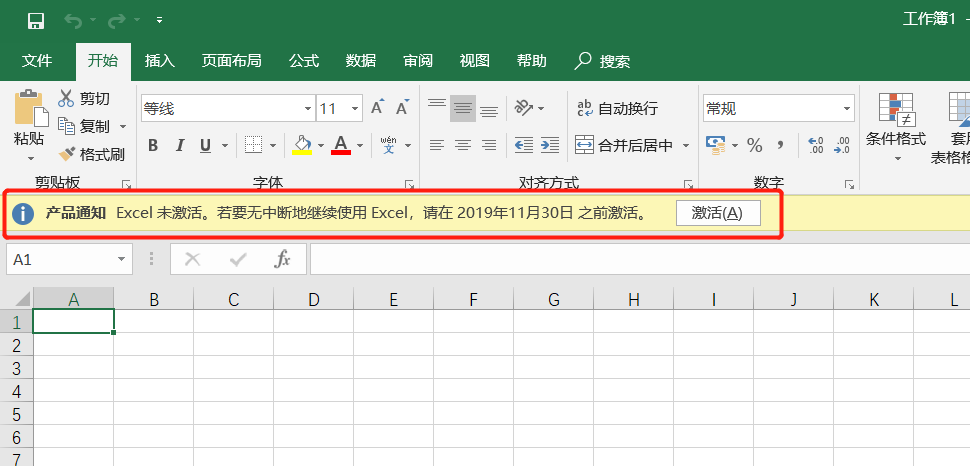This screenshot has height=466, width=970.
Task: Open Customize Quick Access Toolbar dropdown
Action: coord(159,20)
